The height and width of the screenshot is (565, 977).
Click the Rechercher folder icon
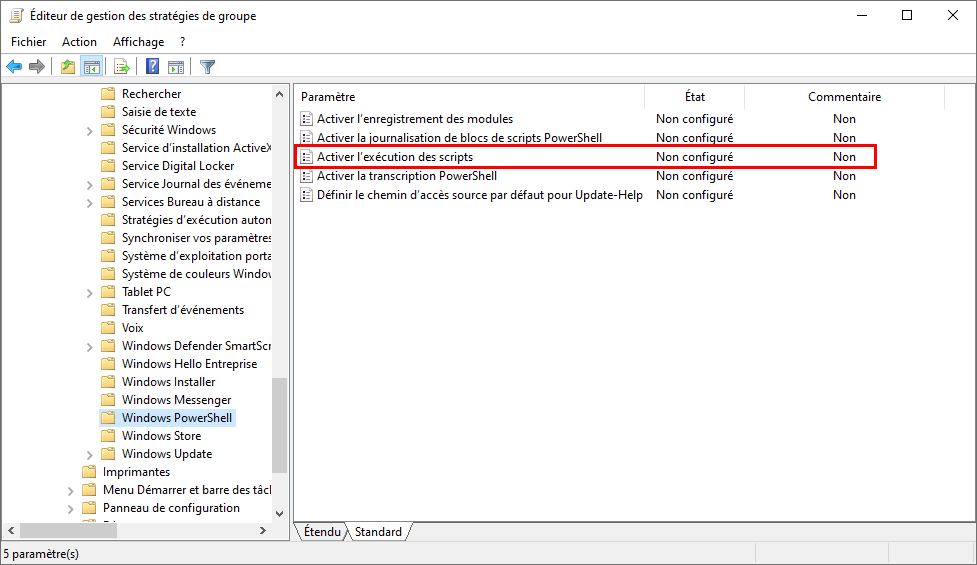pos(108,94)
